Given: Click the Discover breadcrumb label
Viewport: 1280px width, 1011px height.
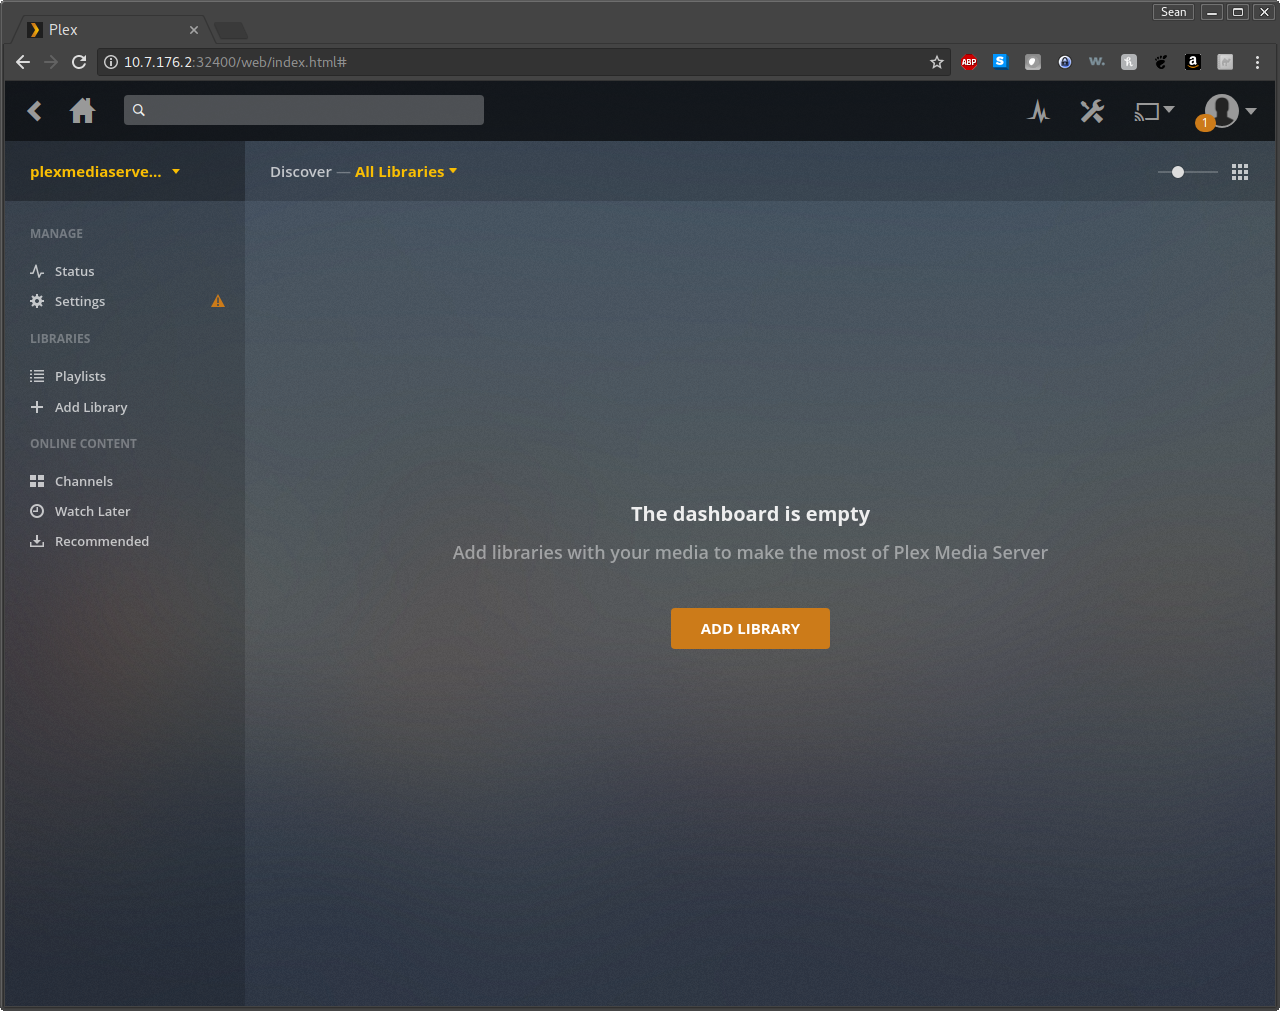Looking at the screenshot, I should pos(301,172).
